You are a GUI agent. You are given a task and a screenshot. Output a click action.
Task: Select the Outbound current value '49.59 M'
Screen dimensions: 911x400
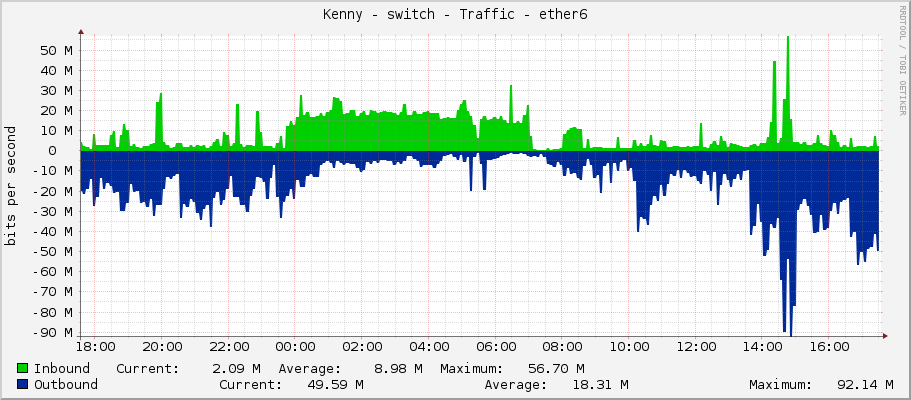tap(335, 384)
